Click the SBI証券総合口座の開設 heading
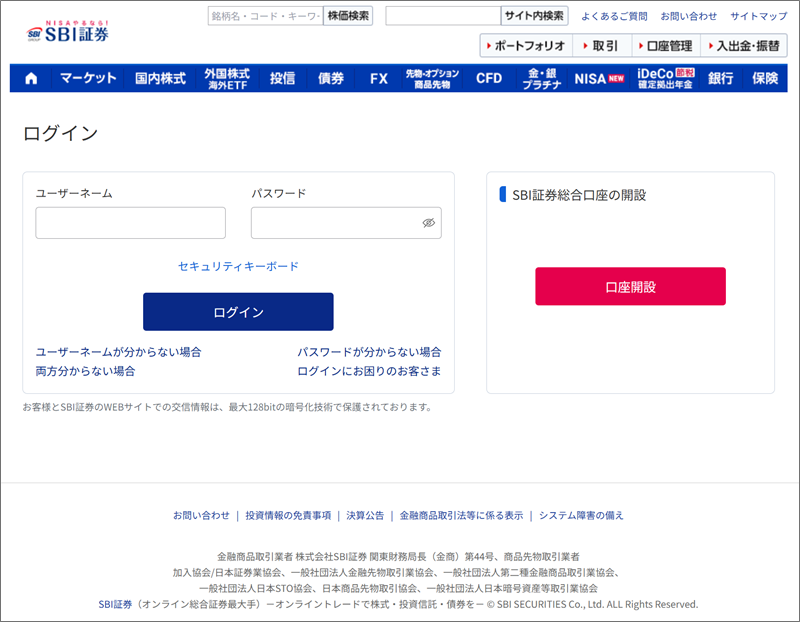Screen dimensions: 800x622 579,195
